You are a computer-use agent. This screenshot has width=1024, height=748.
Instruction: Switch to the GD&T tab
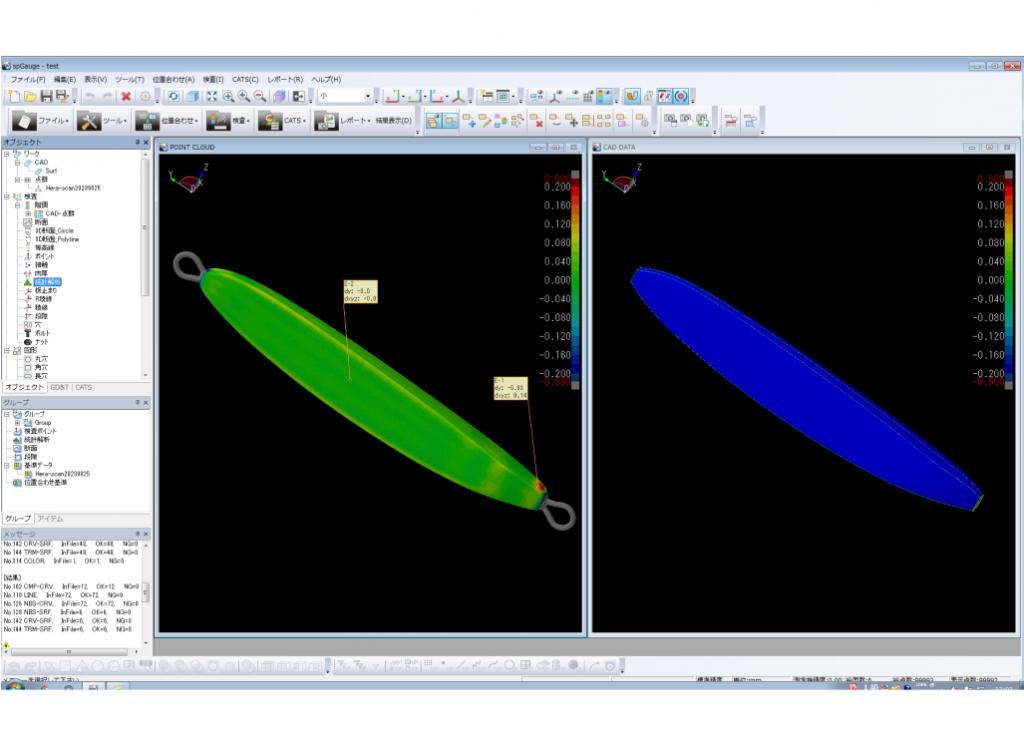(x=59, y=387)
